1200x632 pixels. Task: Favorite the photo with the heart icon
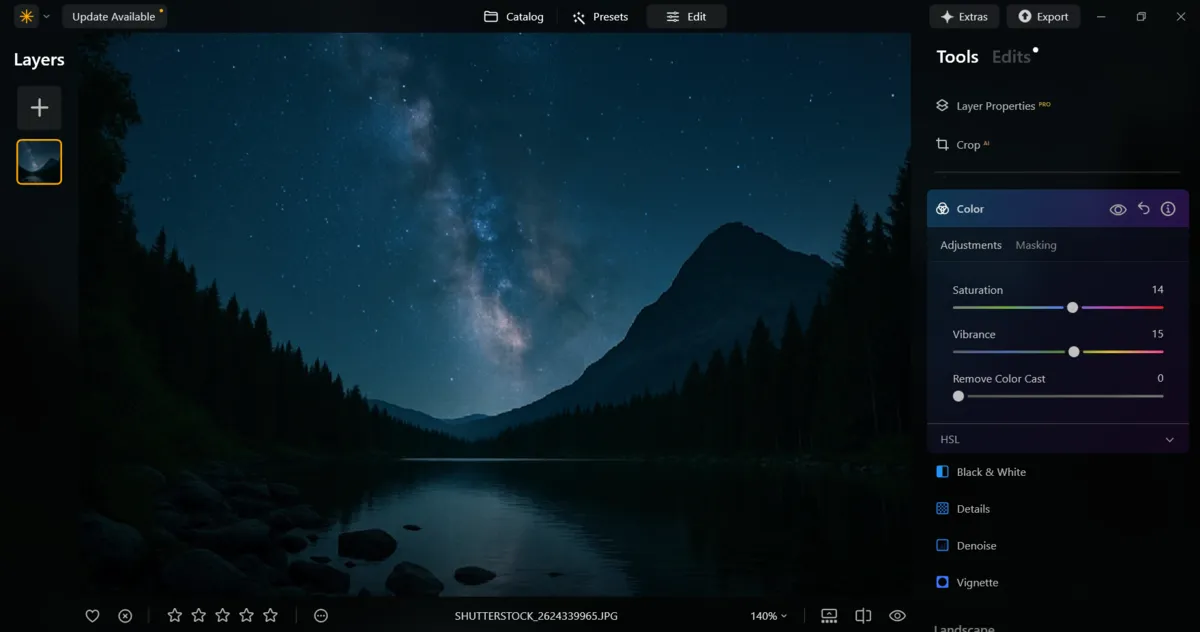pos(92,615)
